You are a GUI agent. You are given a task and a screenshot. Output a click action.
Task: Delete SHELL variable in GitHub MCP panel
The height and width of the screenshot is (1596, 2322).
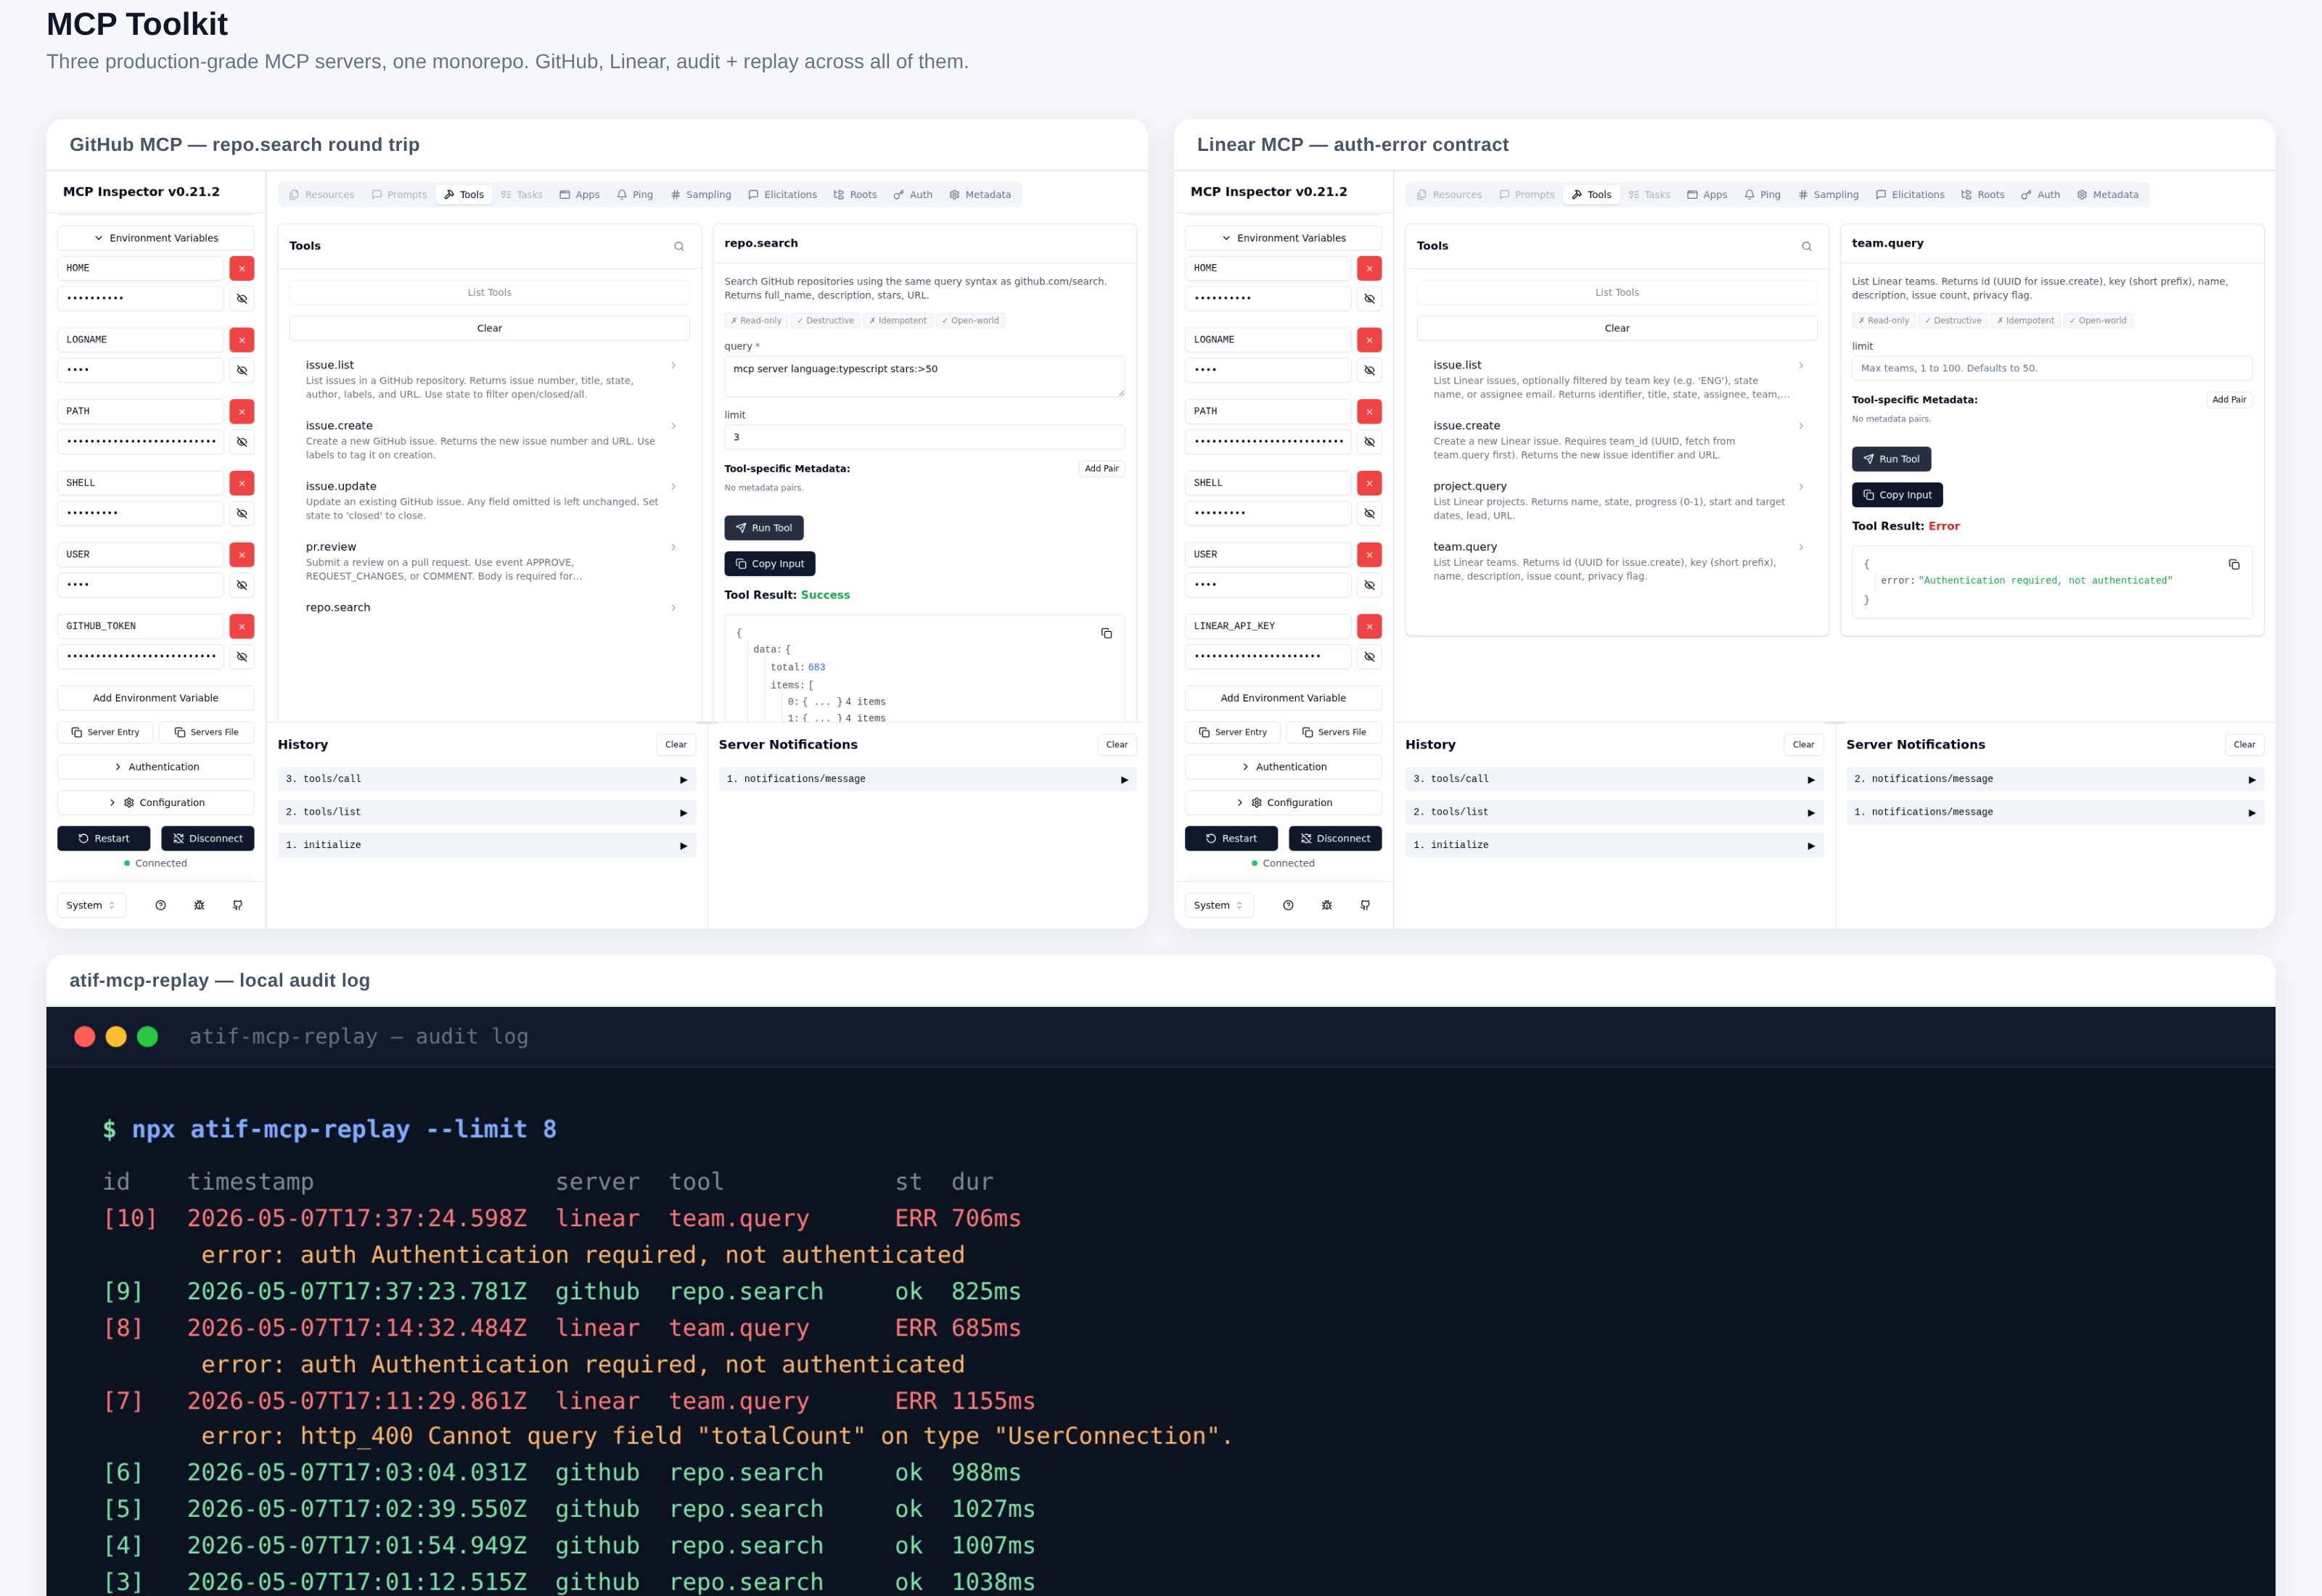click(241, 483)
